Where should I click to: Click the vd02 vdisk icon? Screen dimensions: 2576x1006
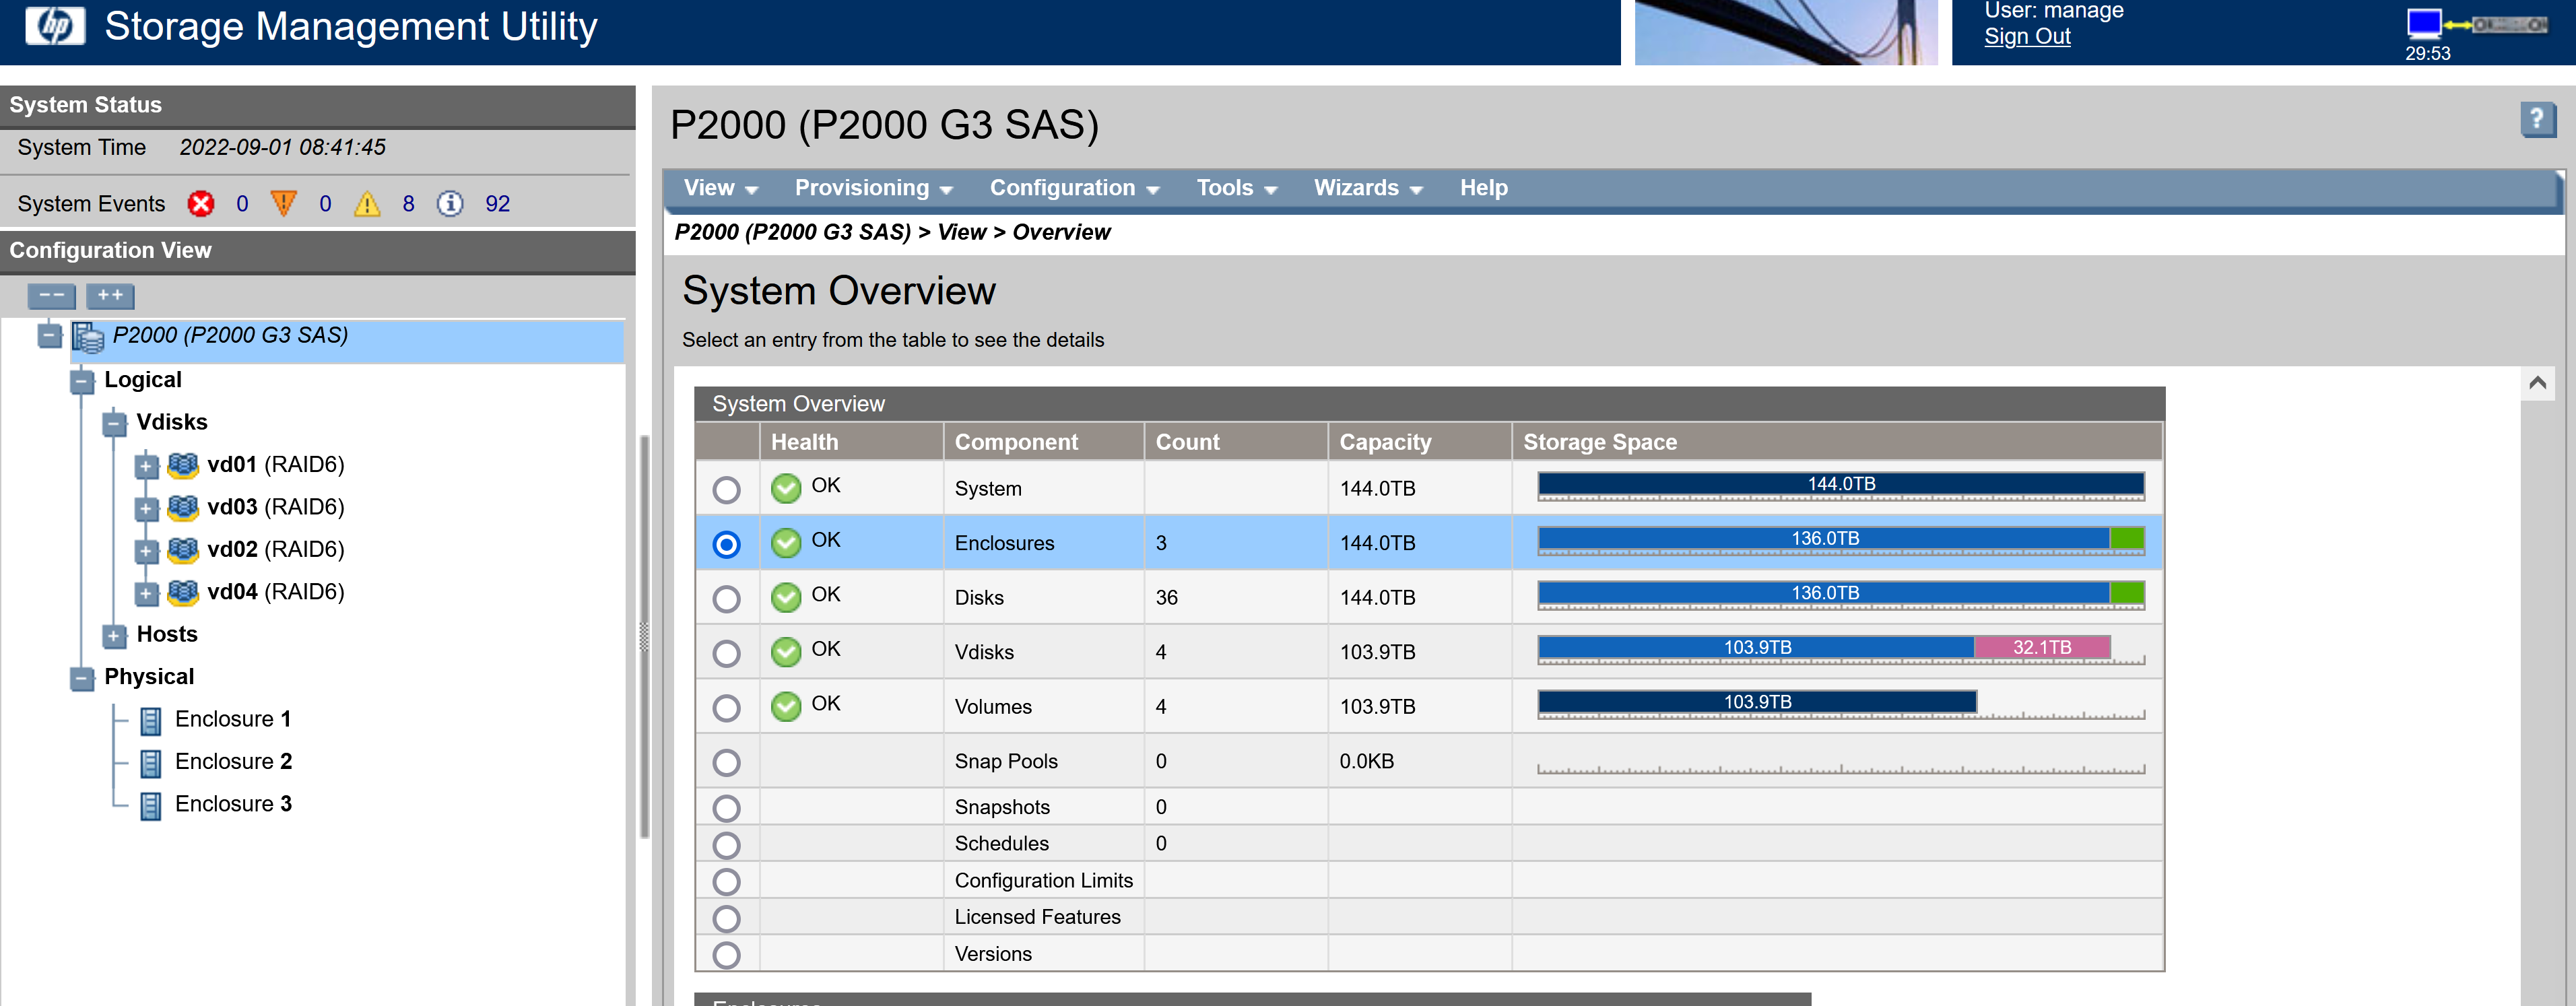point(183,550)
